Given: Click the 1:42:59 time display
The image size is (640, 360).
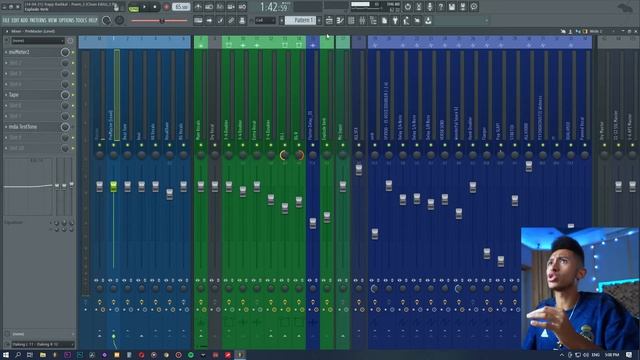Looking at the screenshot, I should coord(274,7).
